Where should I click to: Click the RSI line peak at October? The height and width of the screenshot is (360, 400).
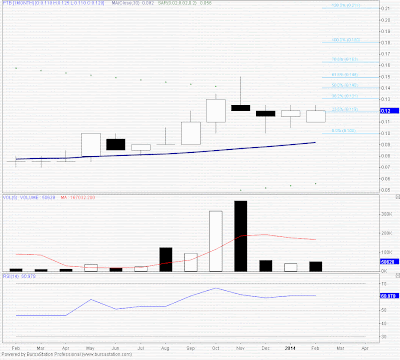216,288
